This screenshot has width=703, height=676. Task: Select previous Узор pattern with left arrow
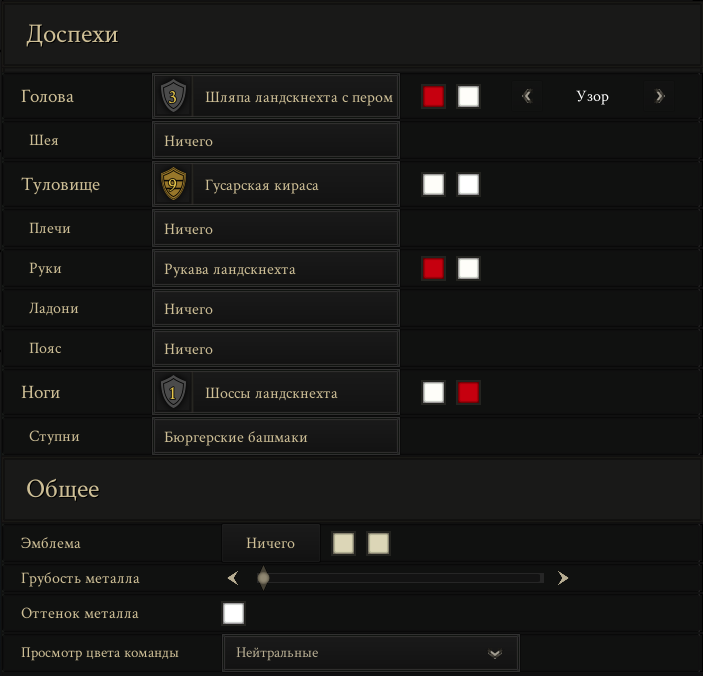[527, 96]
